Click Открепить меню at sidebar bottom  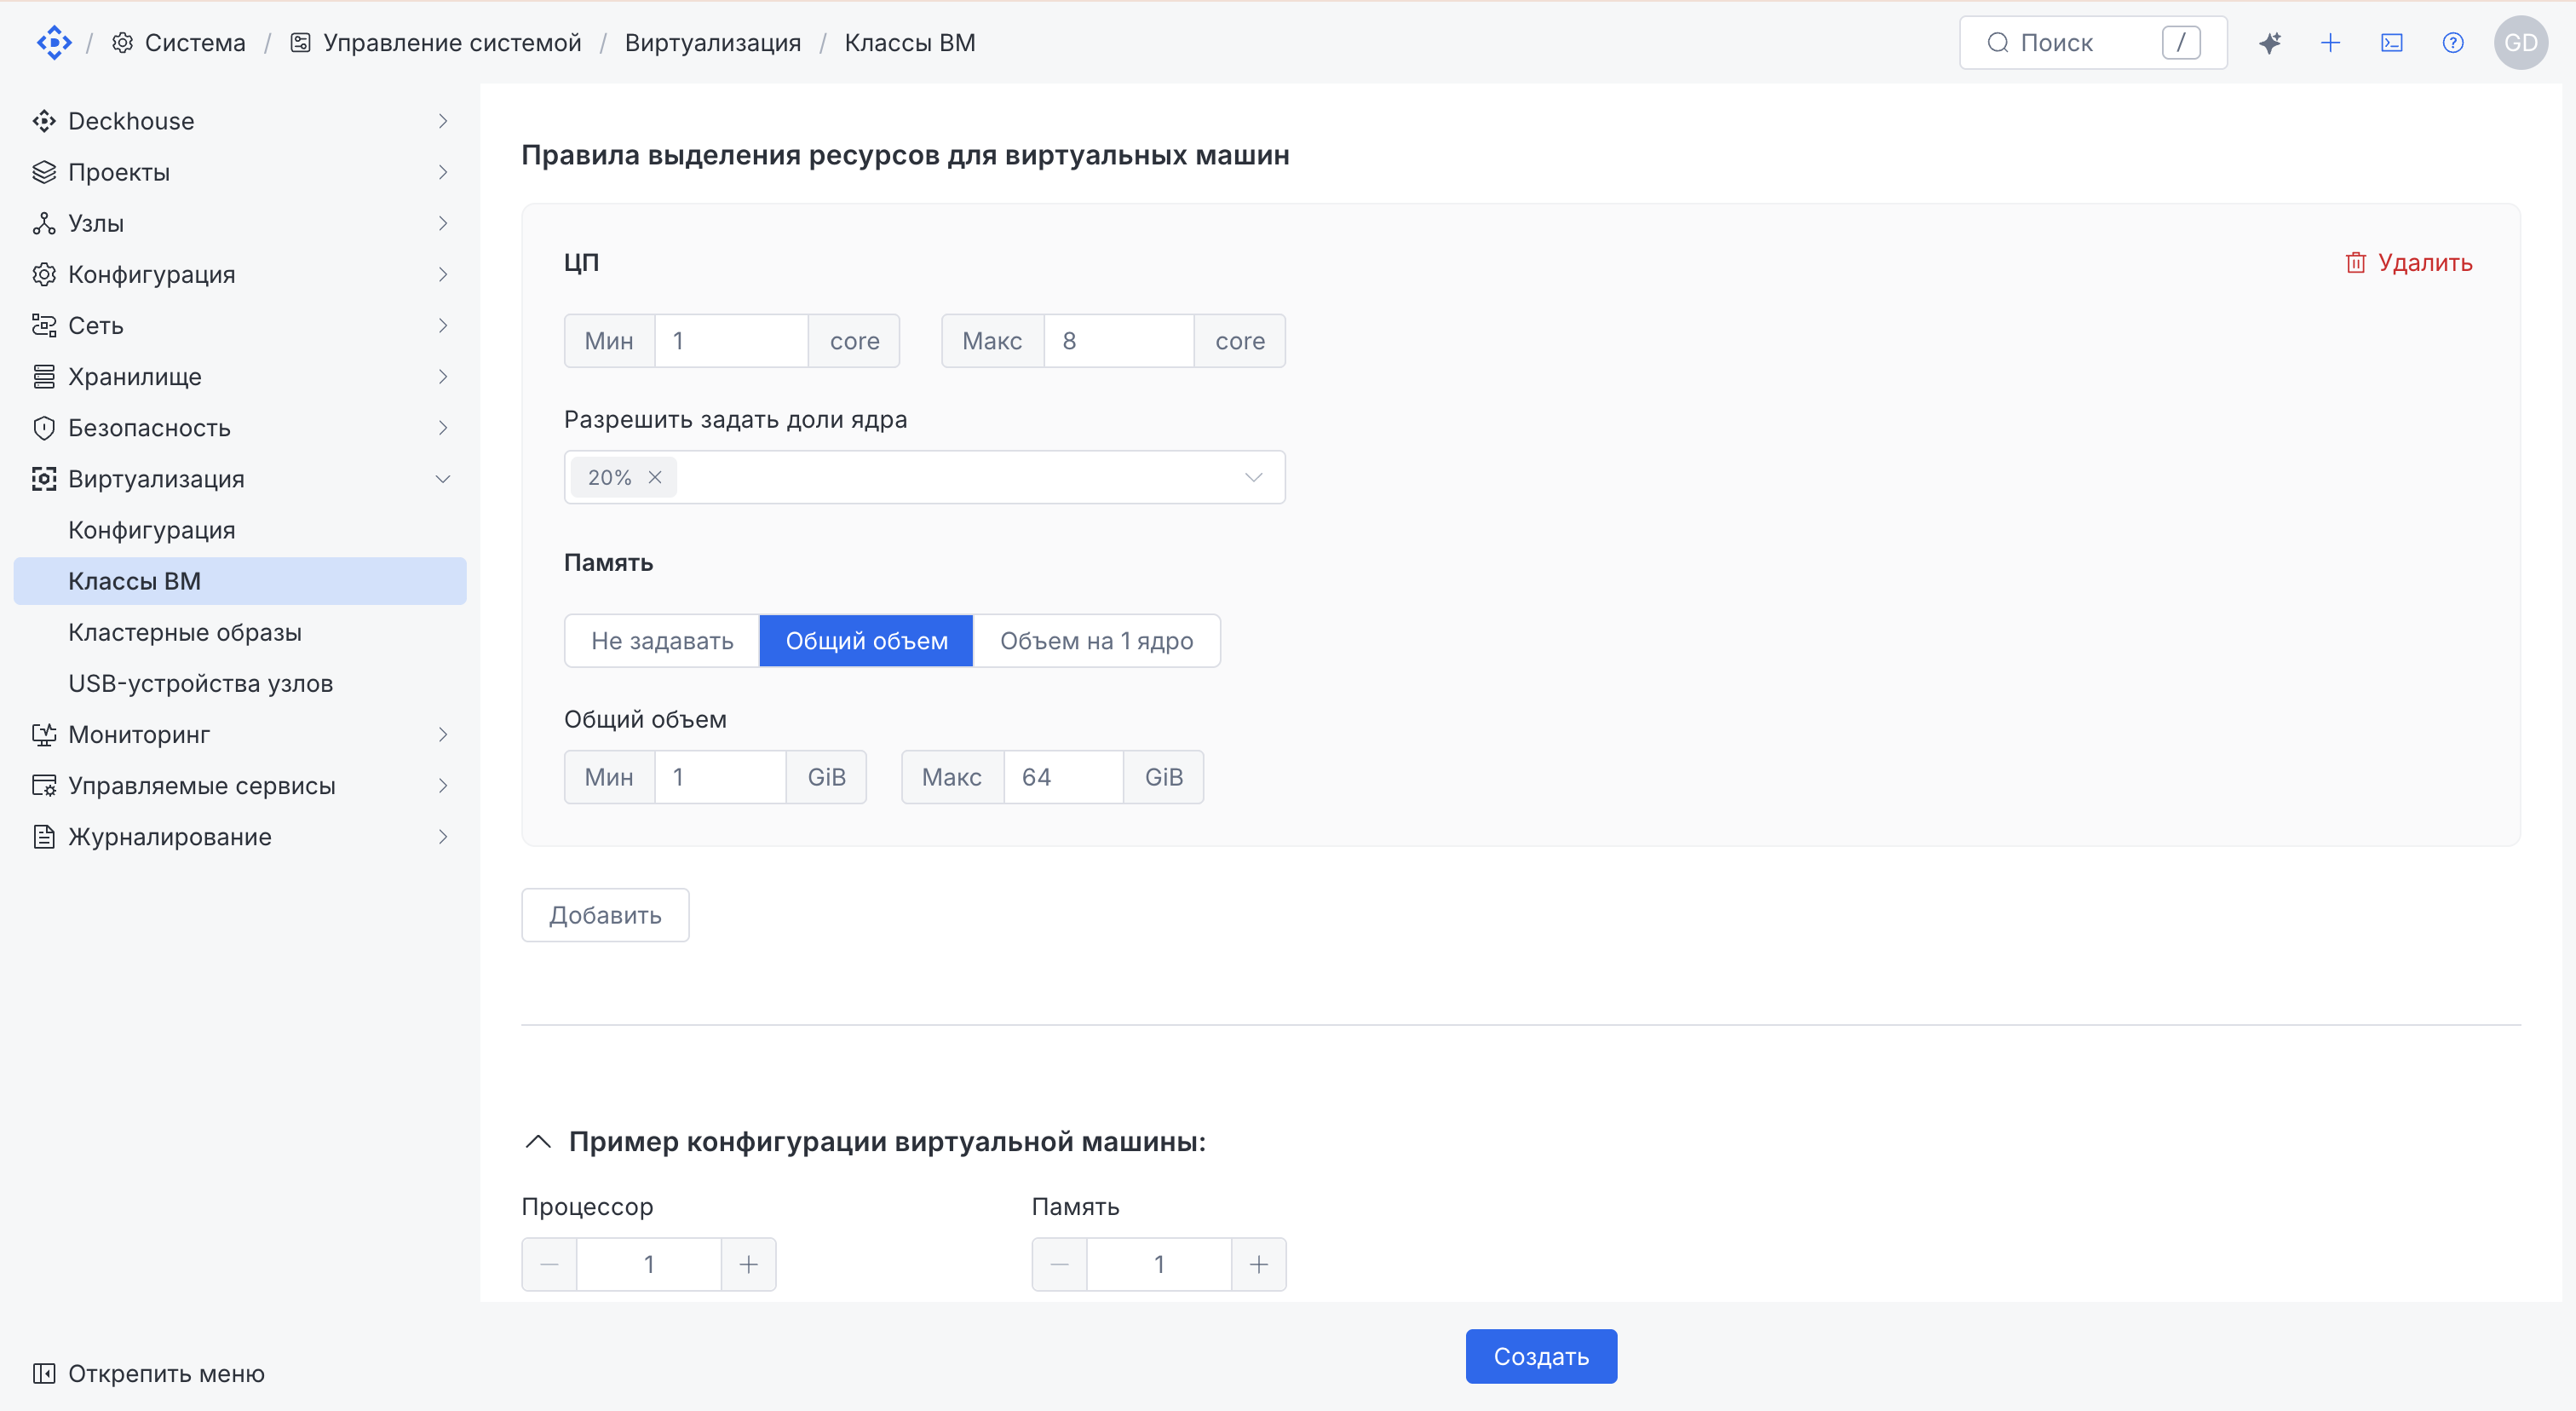pos(166,1374)
